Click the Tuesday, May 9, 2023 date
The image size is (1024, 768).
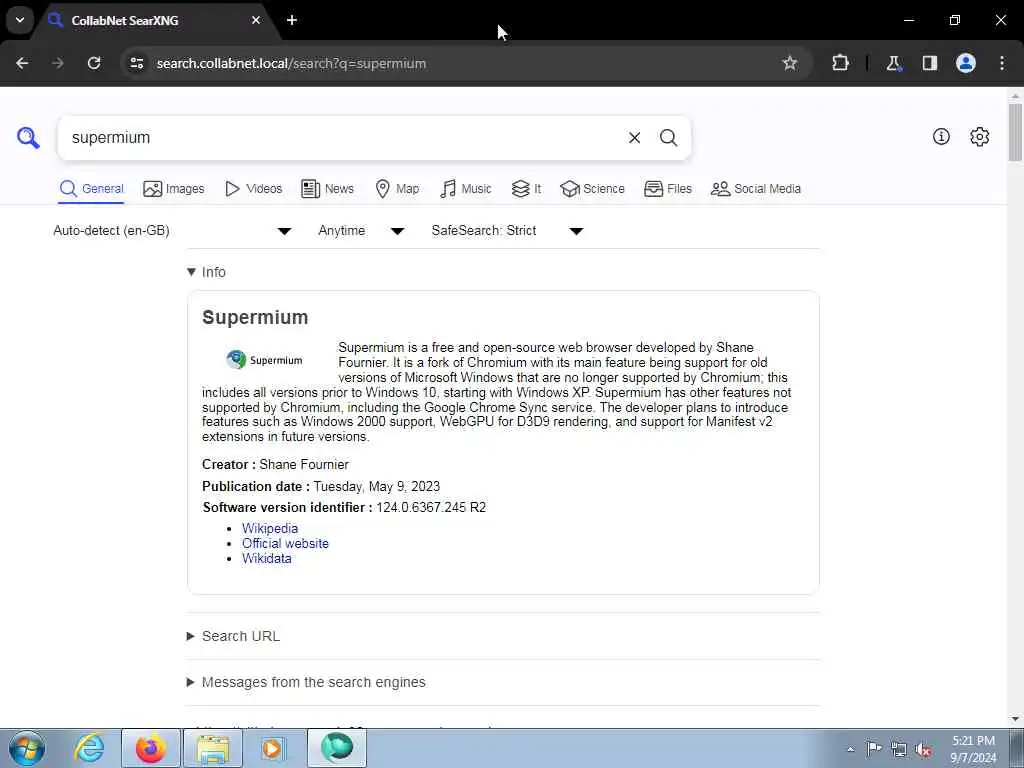pos(377,487)
